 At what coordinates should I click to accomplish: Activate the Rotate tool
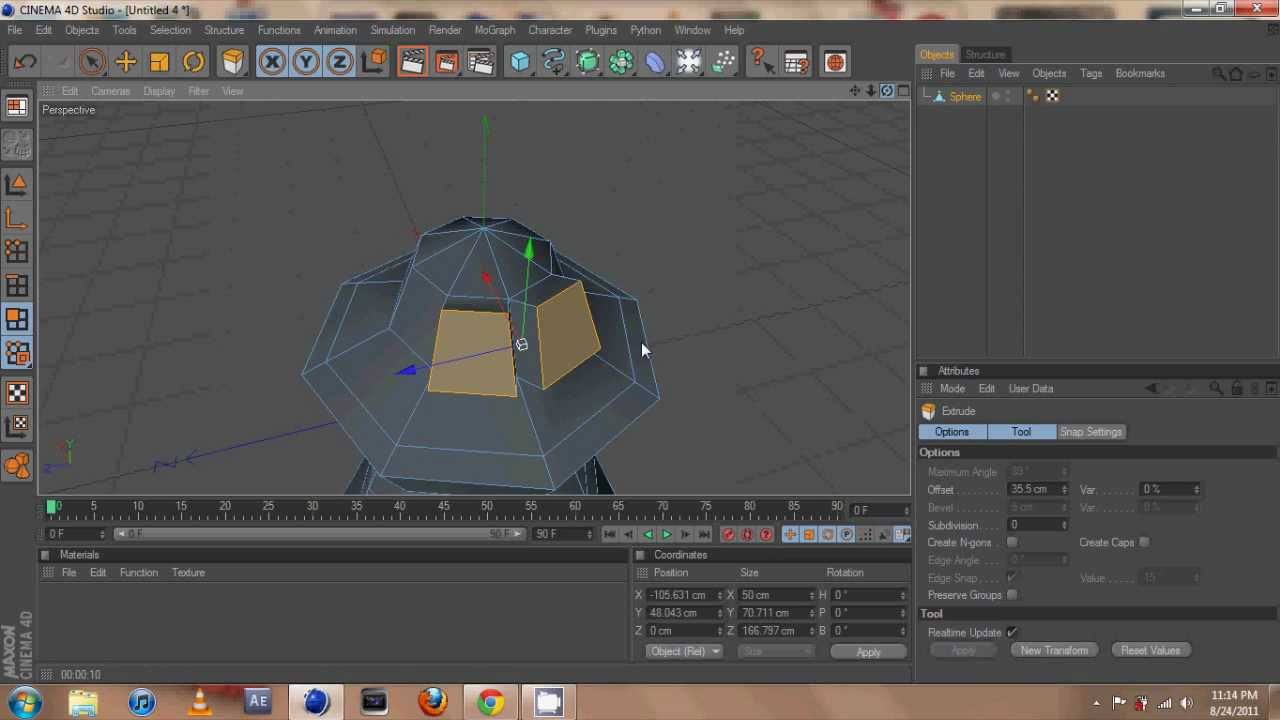click(x=194, y=62)
